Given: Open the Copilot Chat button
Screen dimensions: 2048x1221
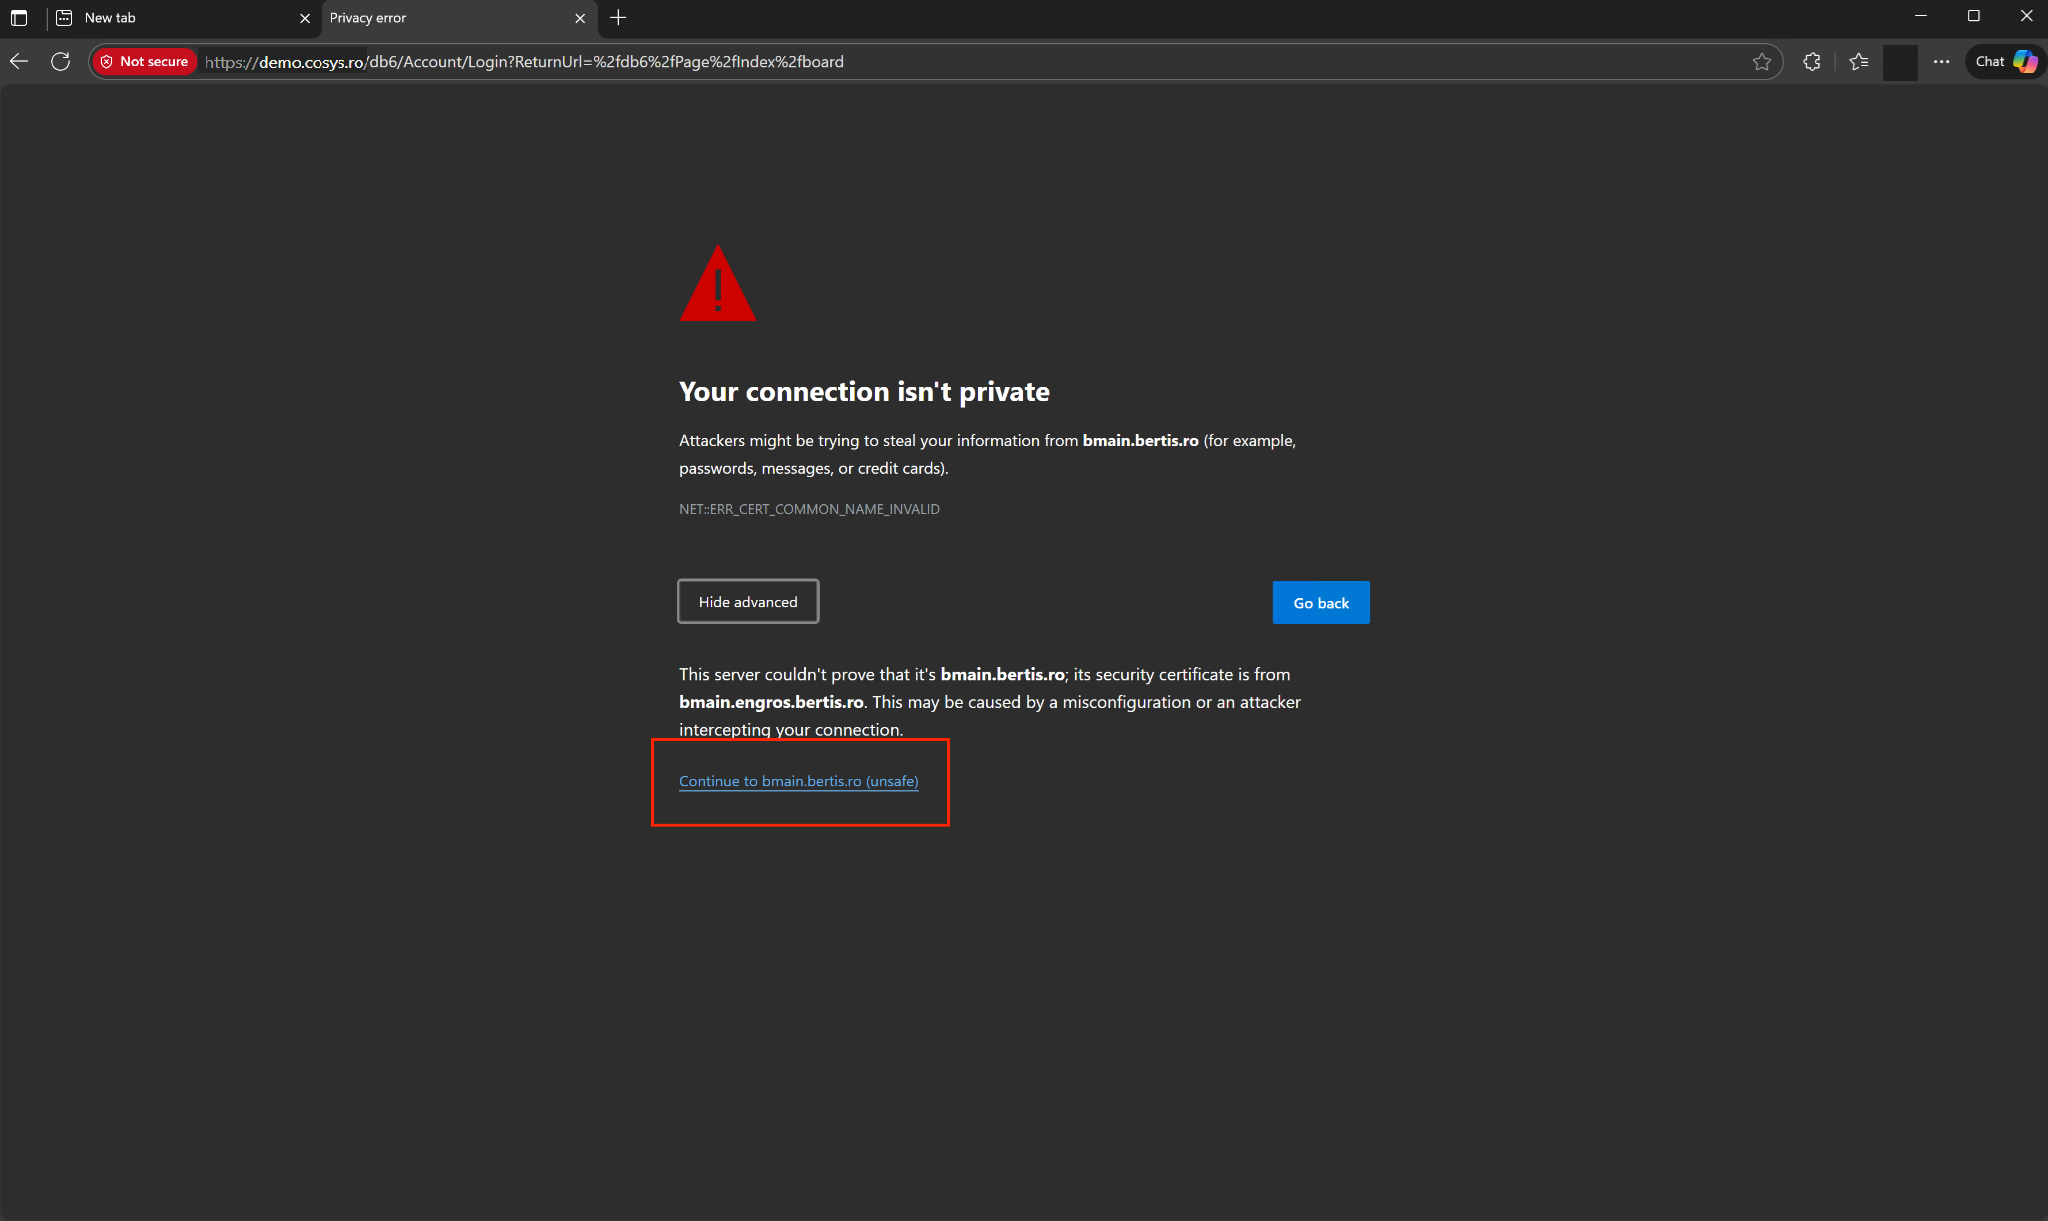Looking at the screenshot, I should [2005, 62].
